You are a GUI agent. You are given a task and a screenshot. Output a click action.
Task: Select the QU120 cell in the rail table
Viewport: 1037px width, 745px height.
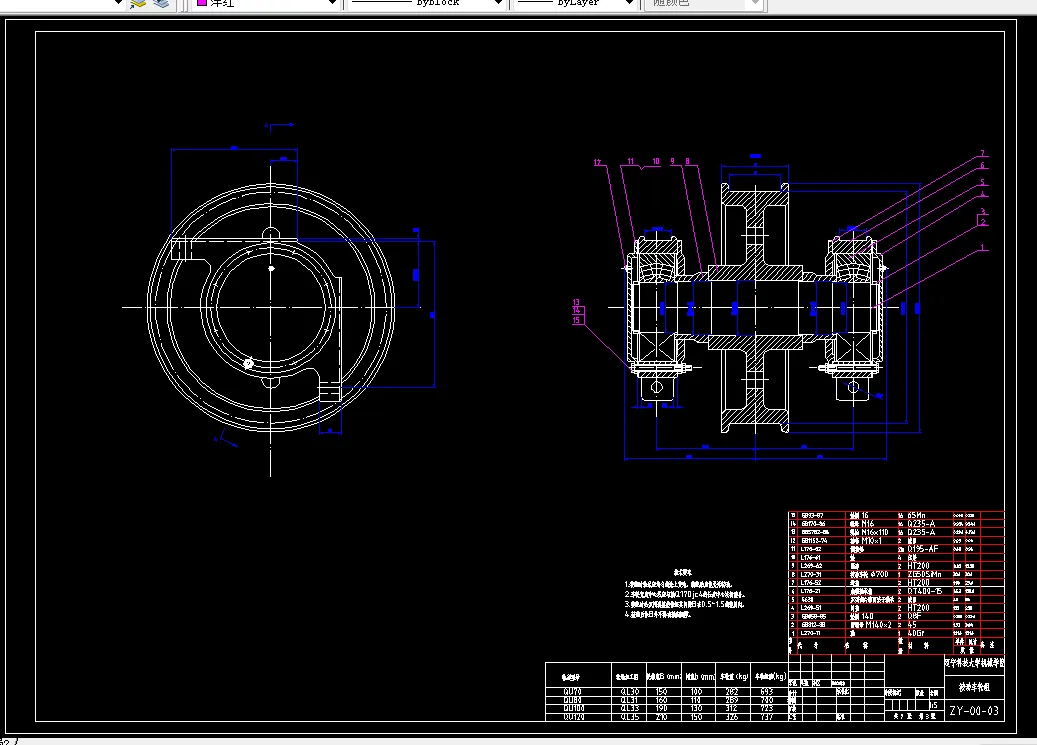[x=573, y=717]
